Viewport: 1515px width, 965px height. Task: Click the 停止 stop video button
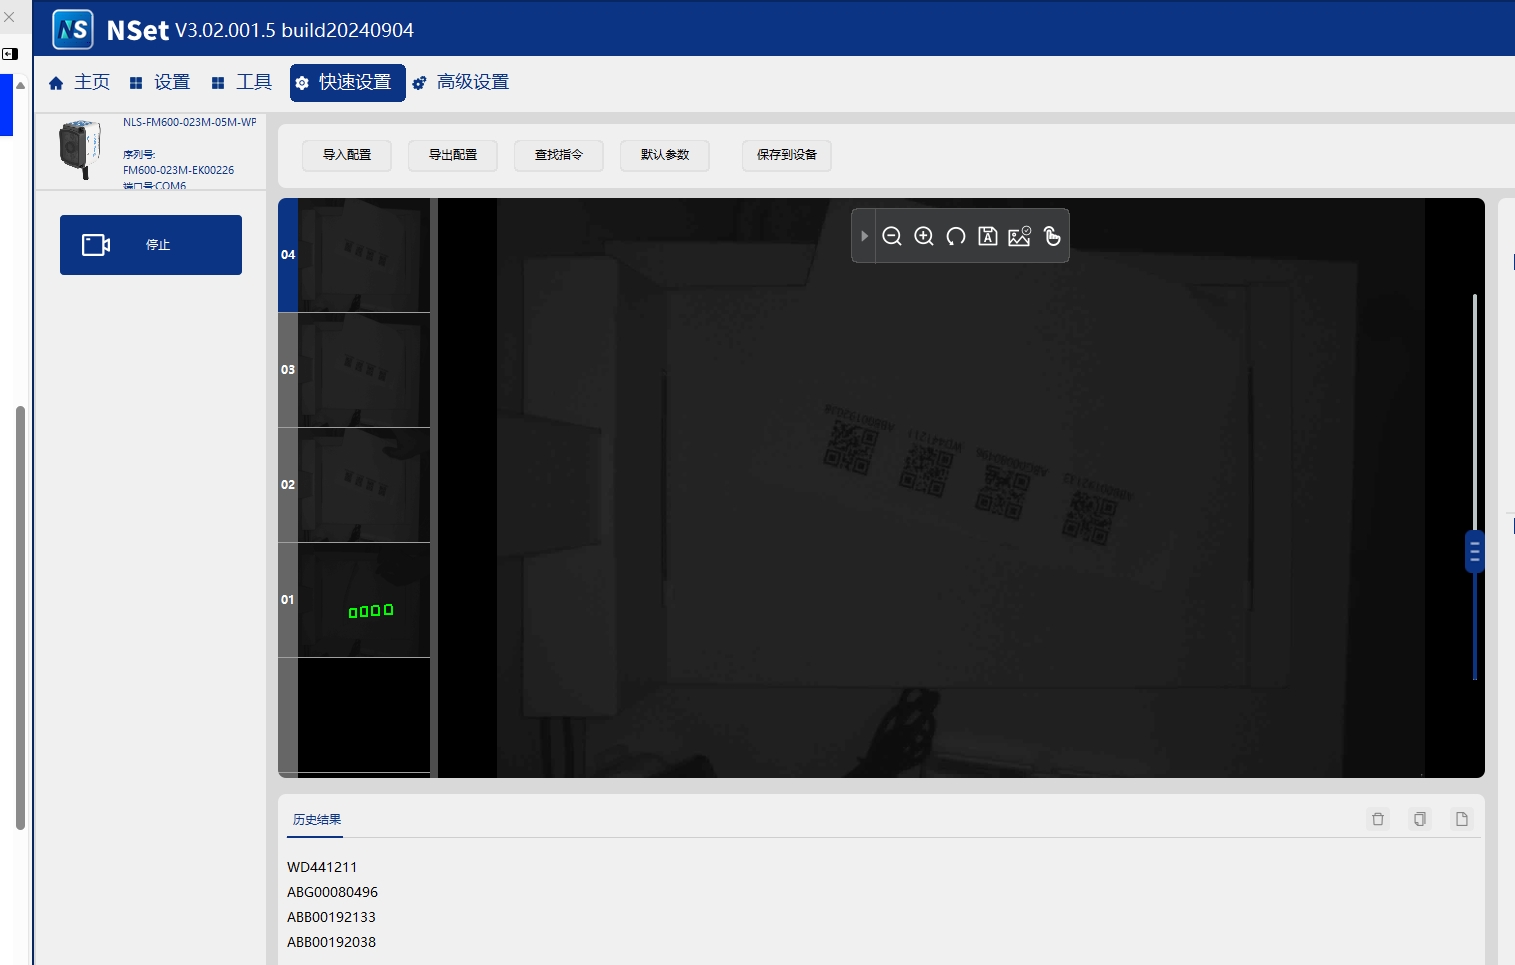pyautogui.click(x=151, y=245)
